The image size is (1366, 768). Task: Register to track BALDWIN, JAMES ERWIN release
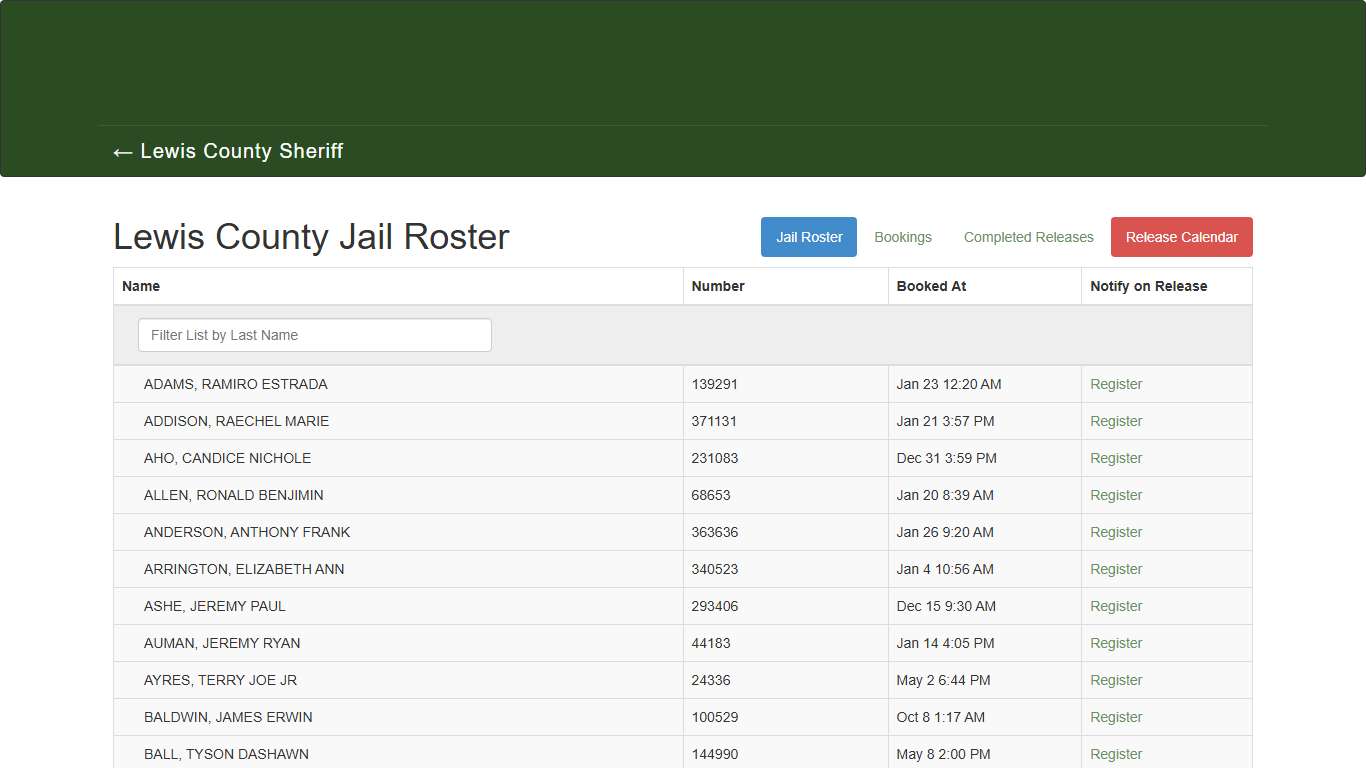coord(1116,717)
